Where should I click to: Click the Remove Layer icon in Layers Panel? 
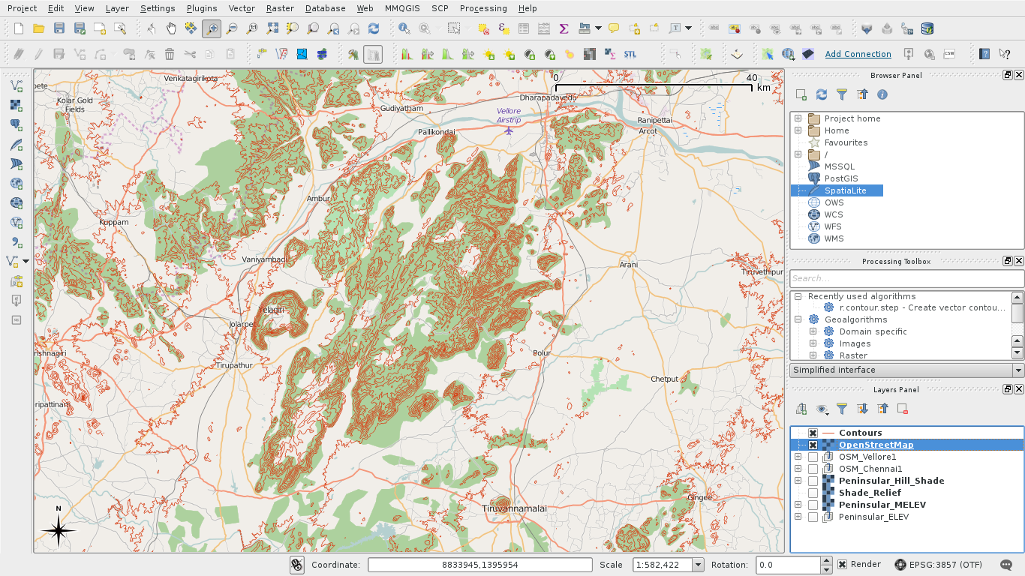tap(902, 409)
